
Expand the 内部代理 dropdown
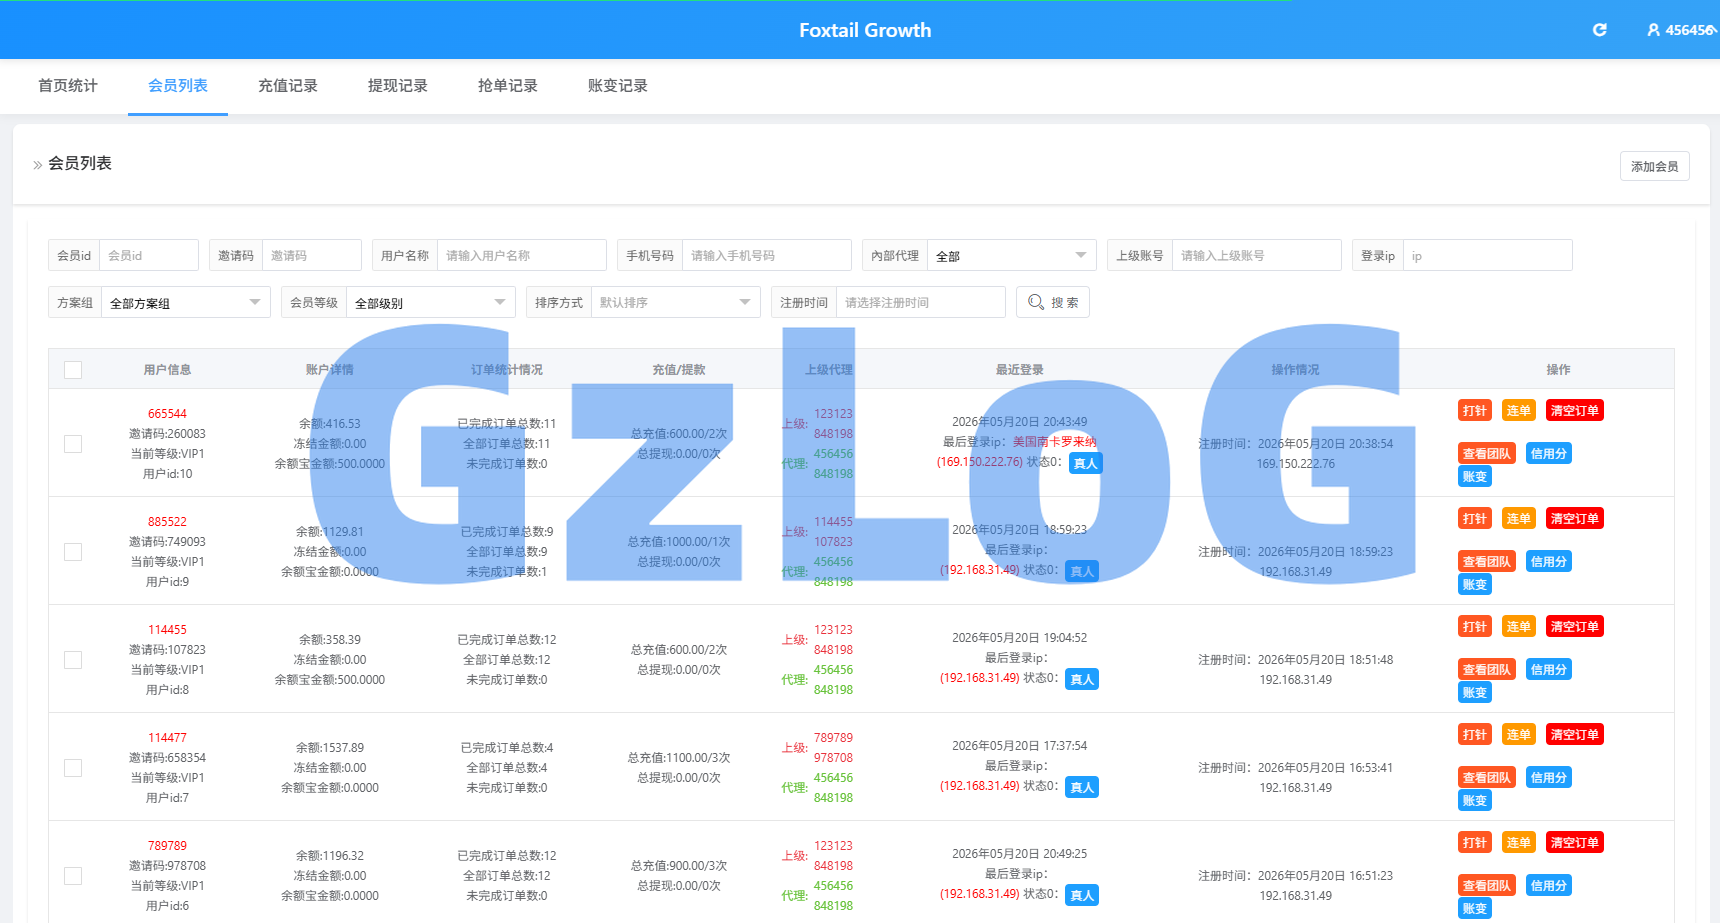(1011, 255)
